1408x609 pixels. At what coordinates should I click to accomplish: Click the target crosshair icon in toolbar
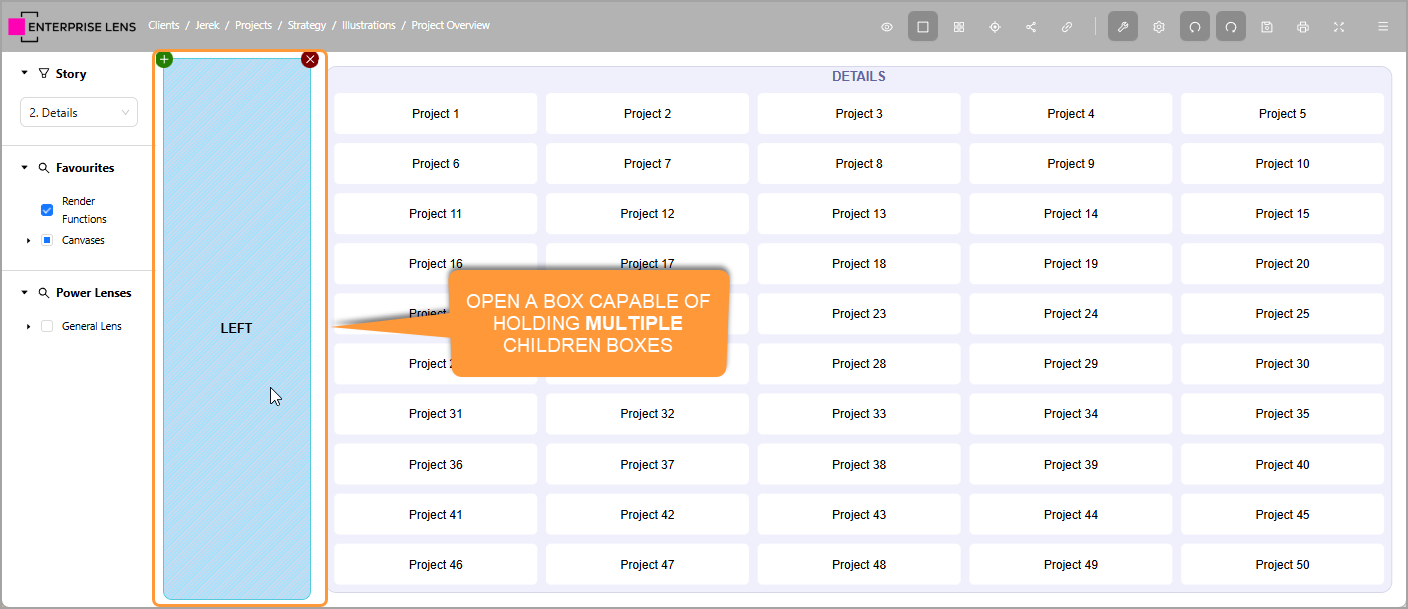tap(995, 27)
